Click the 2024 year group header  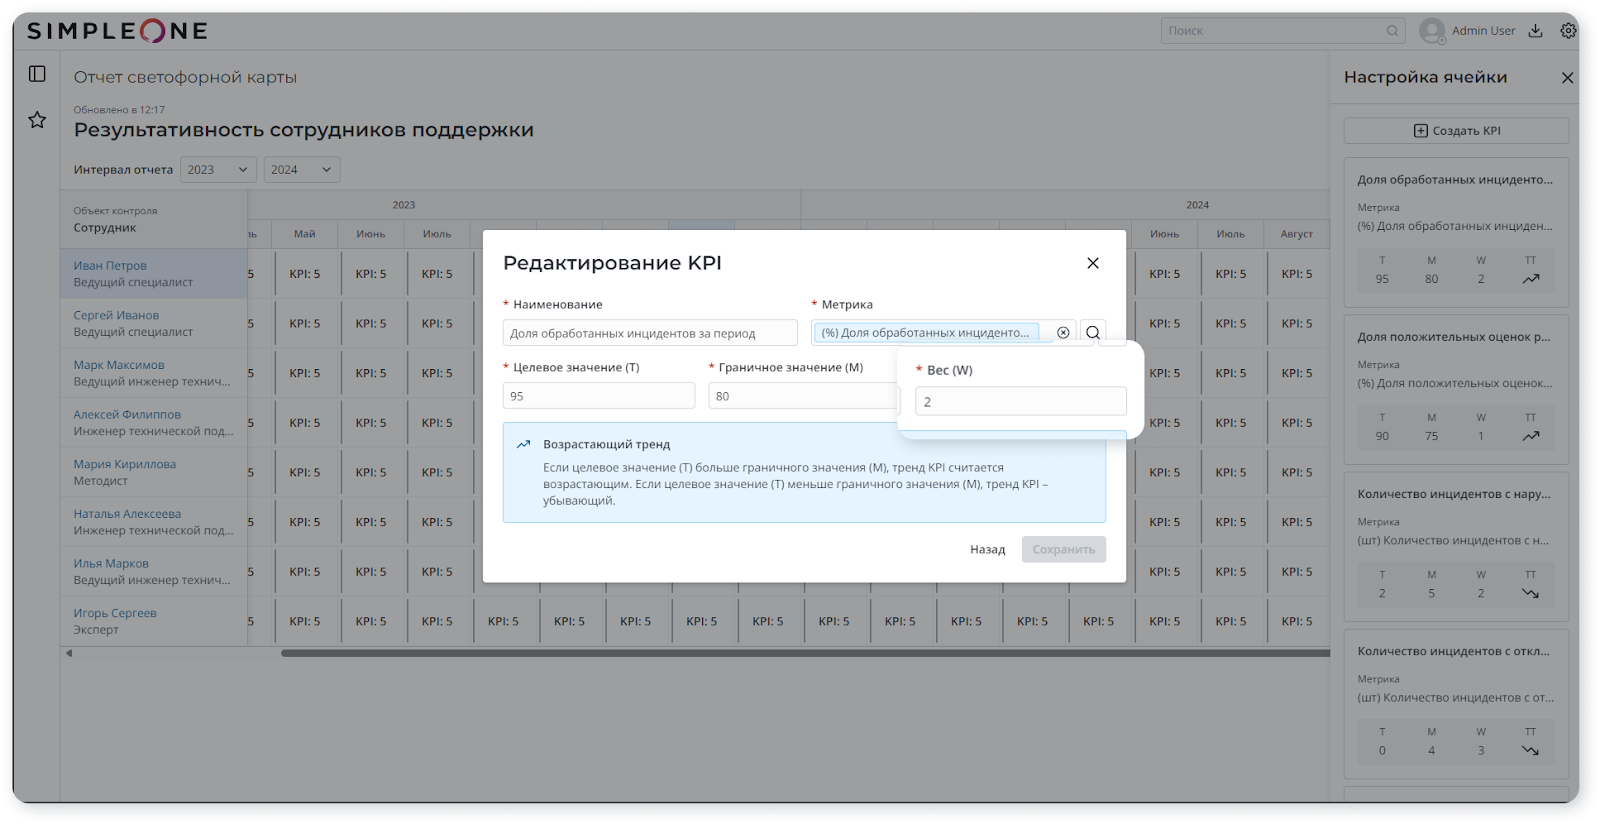point(1198,205)
